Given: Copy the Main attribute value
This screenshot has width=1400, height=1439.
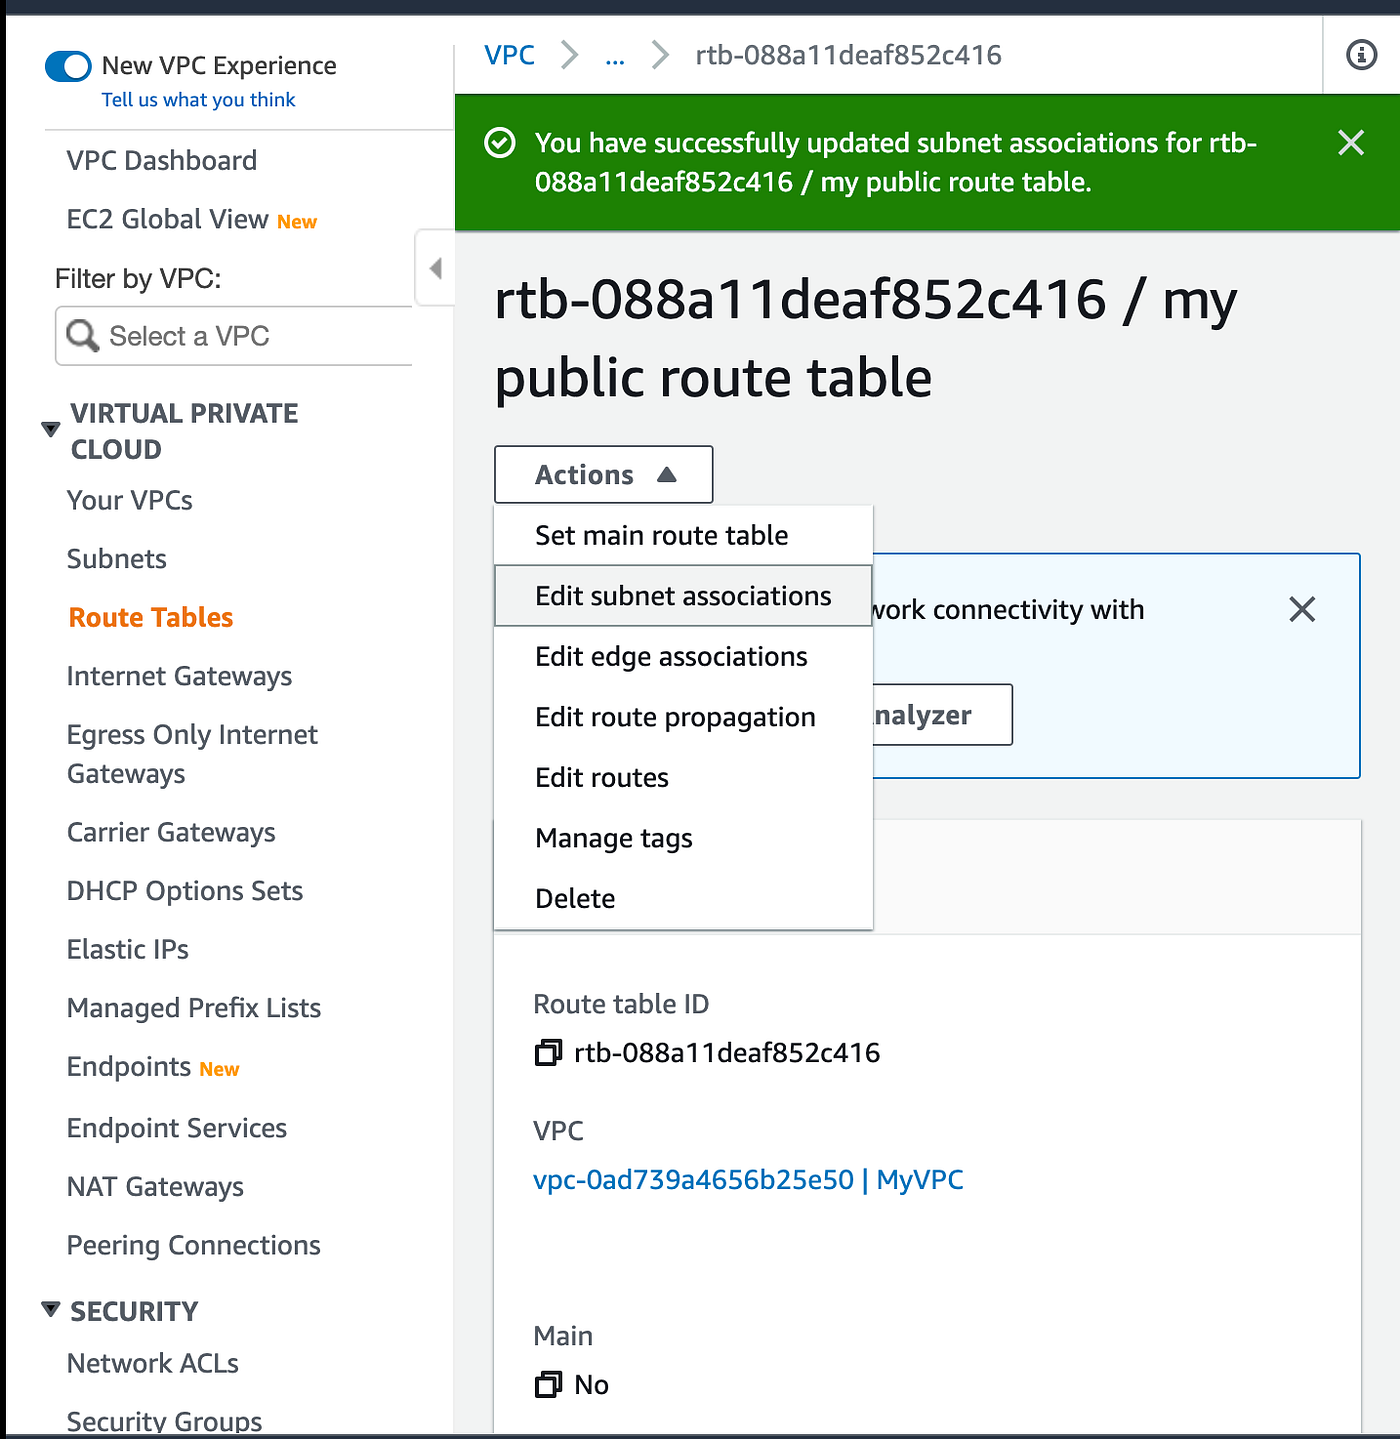Looking at the screenshot, I should 547,1385.
